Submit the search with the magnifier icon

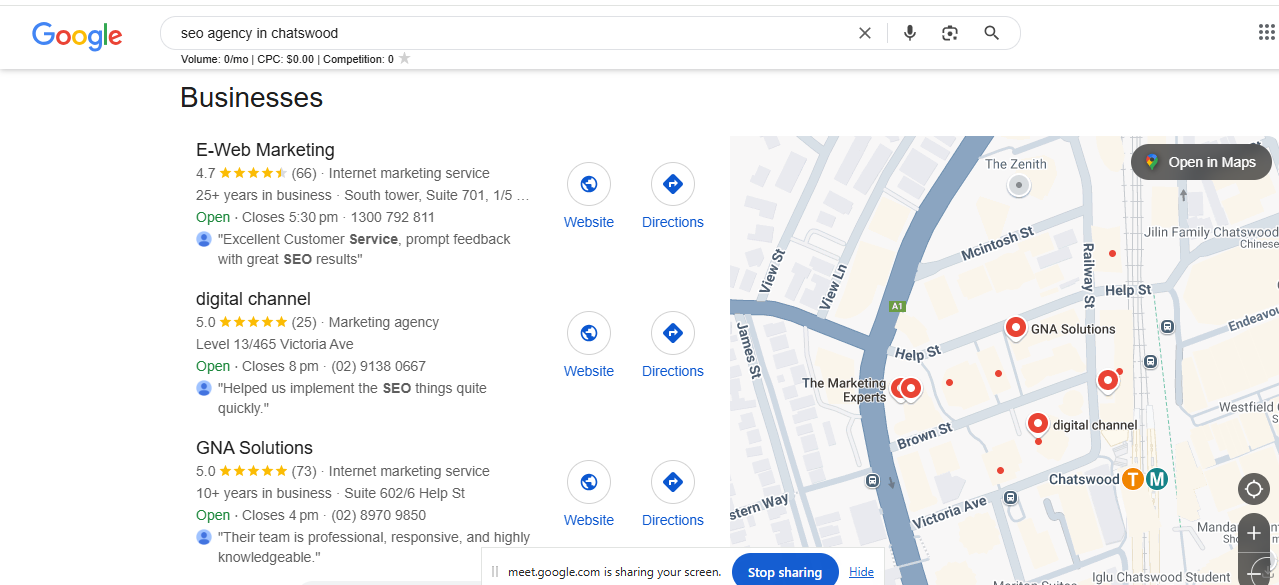point(992,33)
